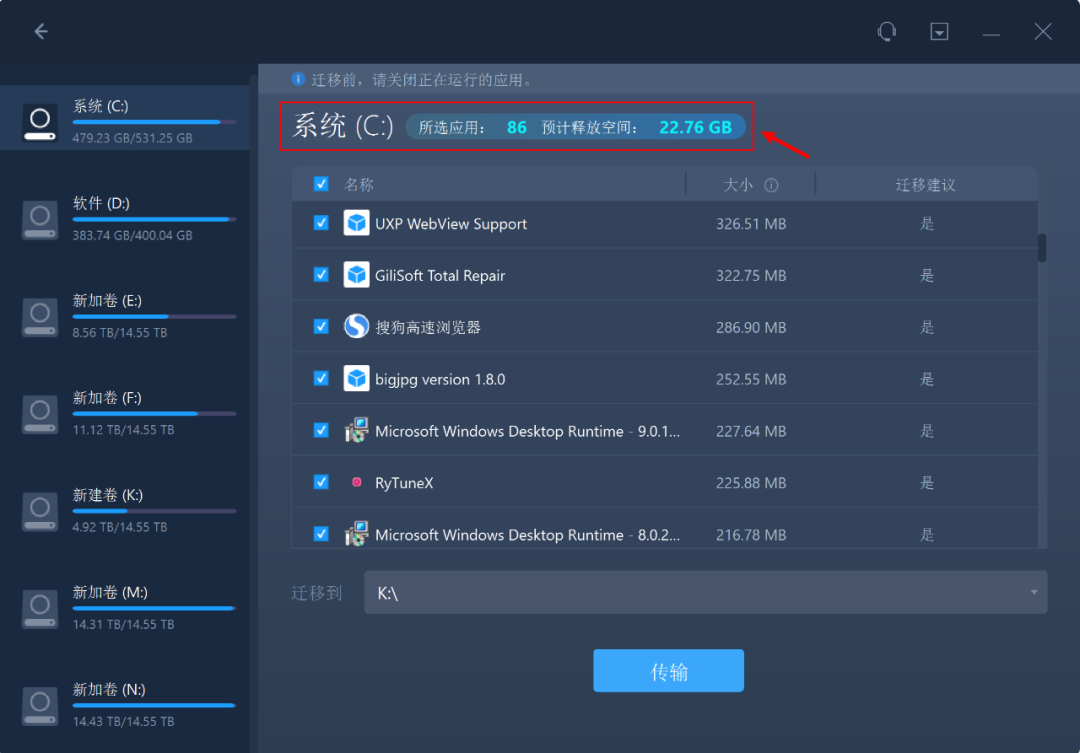
Task: Click the RyTuneX name text
Action: point(404,483)
